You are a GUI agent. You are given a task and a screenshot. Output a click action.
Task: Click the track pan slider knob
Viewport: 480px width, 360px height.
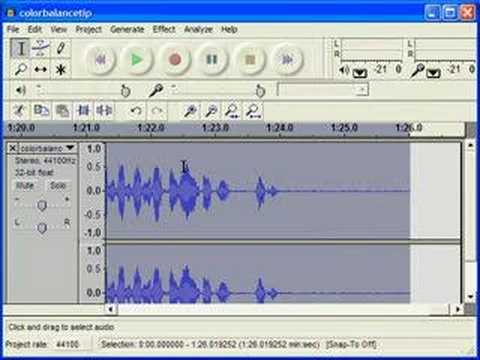[x=42, y=228]
